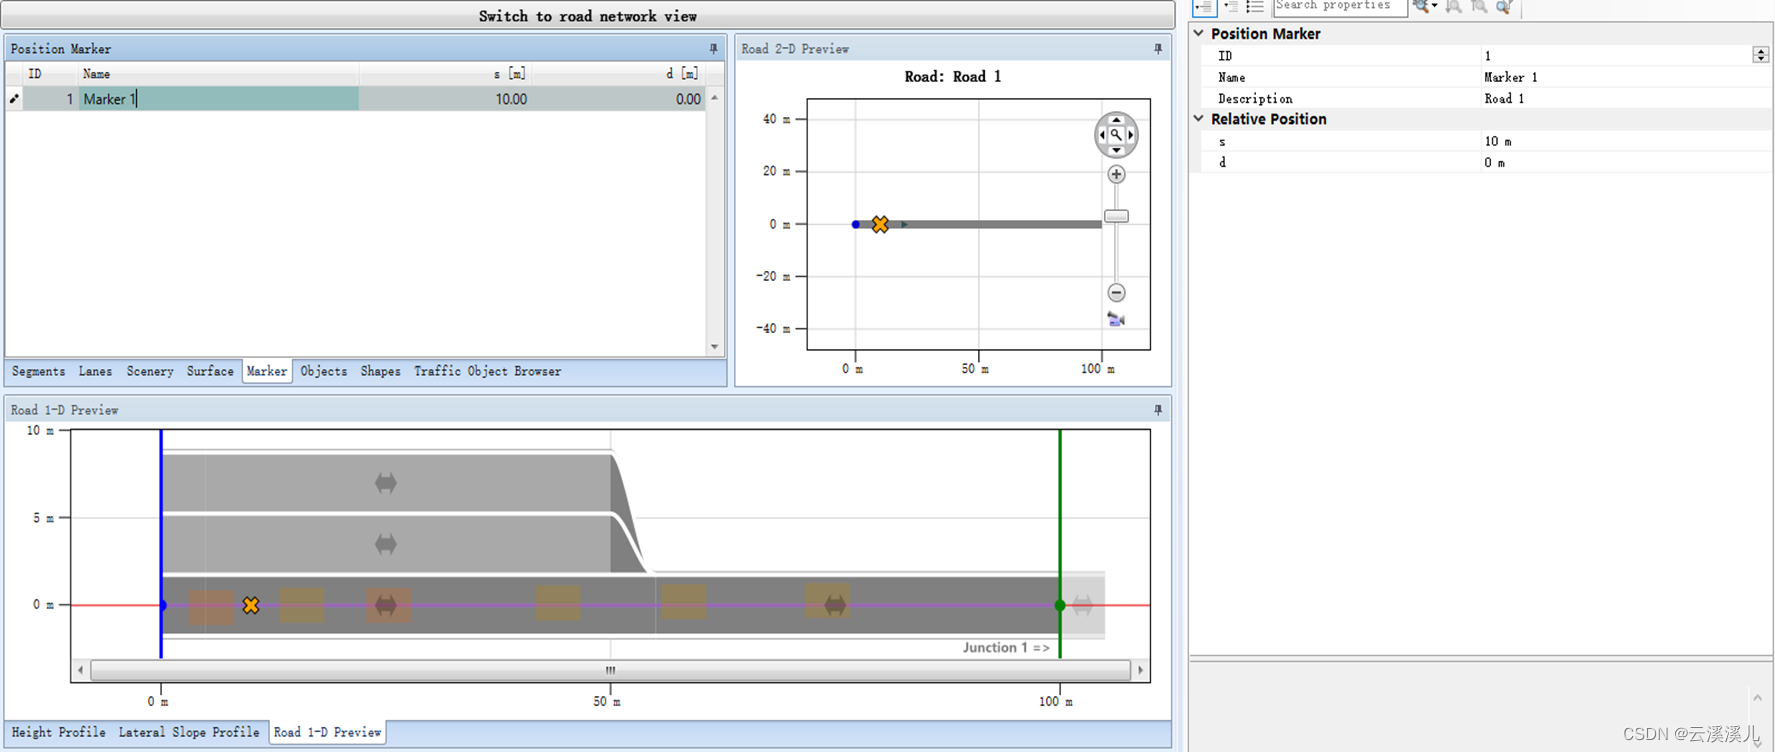Image resolution: width=1775 pixels, height=752 pixels.
Task: Click the 2-D preview zoom slider handle
Action: (x=1116, y=216)
